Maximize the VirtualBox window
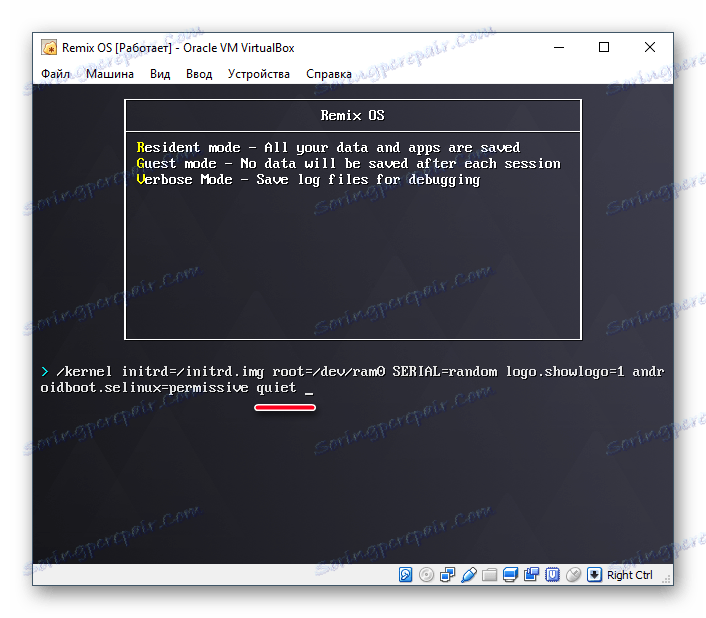This screenshot has height=618, width=706. tap(604, 47)
